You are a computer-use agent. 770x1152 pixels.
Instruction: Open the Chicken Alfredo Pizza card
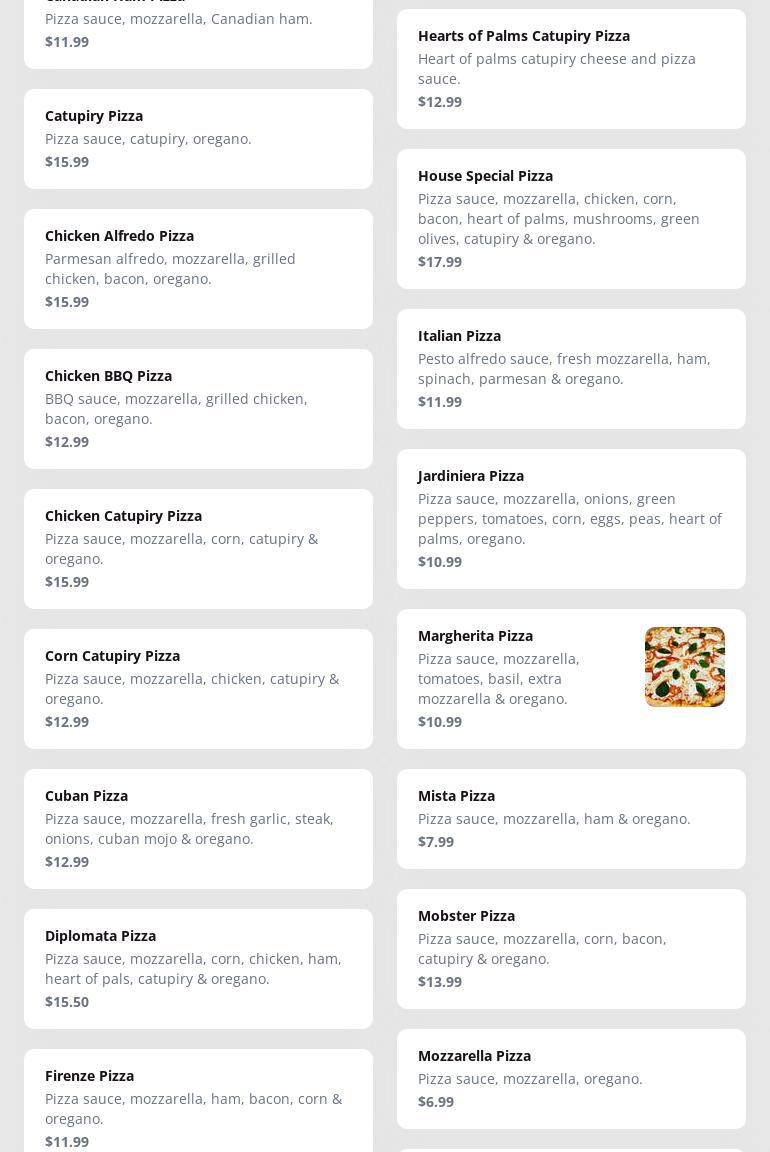click(198, 269)
